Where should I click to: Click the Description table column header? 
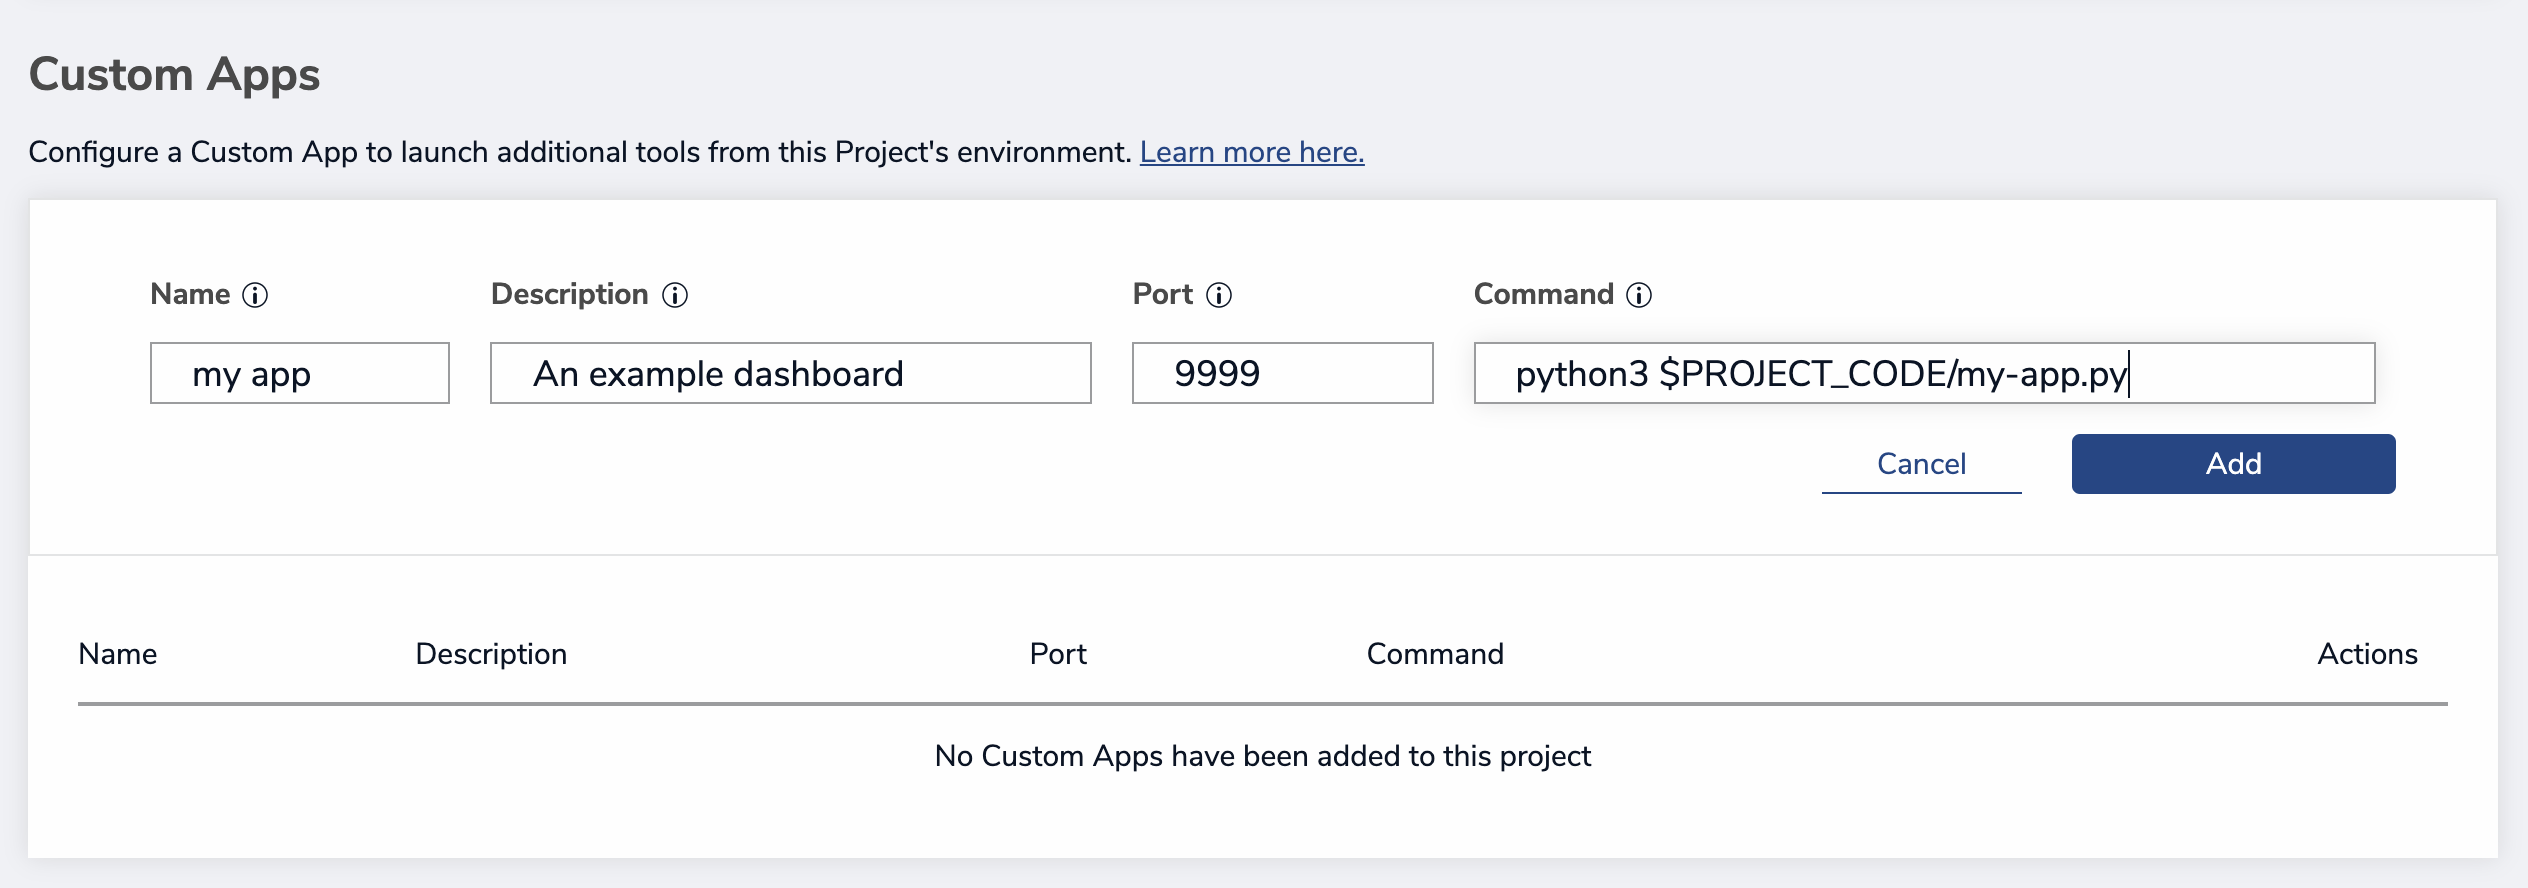(491, 654)
